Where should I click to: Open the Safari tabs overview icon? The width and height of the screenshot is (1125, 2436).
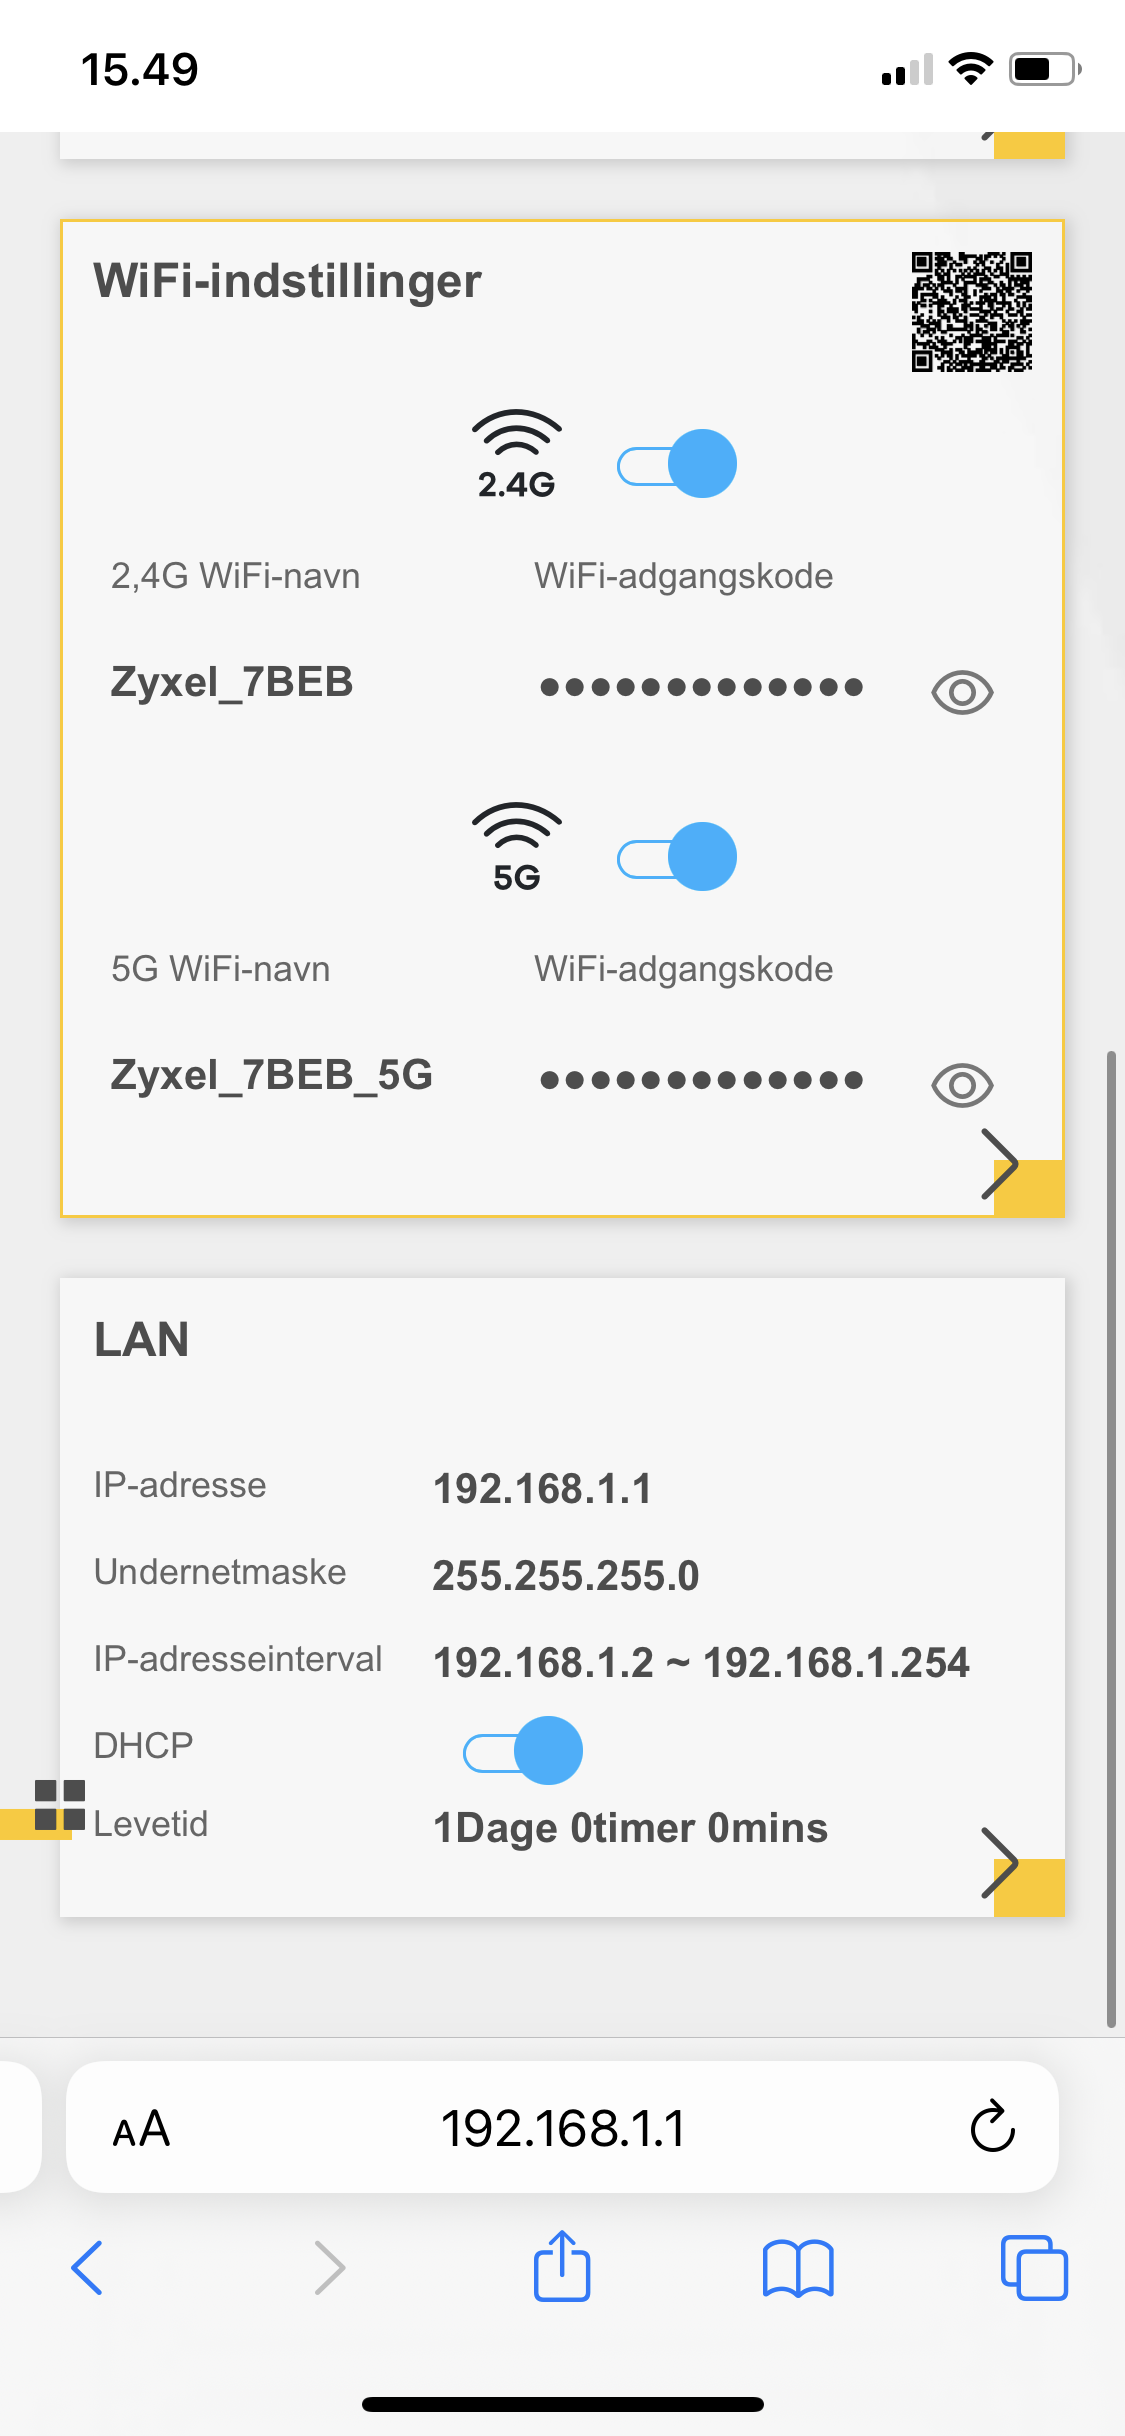pyautogui.click(x=1034, y=2268)
